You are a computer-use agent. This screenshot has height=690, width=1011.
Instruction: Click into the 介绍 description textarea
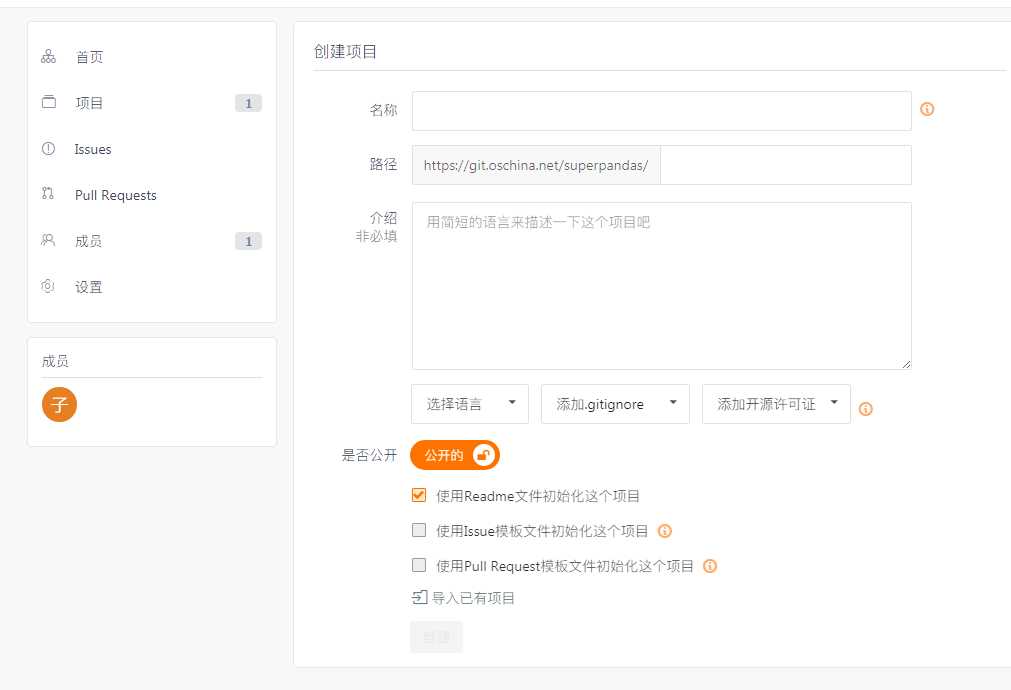point(662,286)
